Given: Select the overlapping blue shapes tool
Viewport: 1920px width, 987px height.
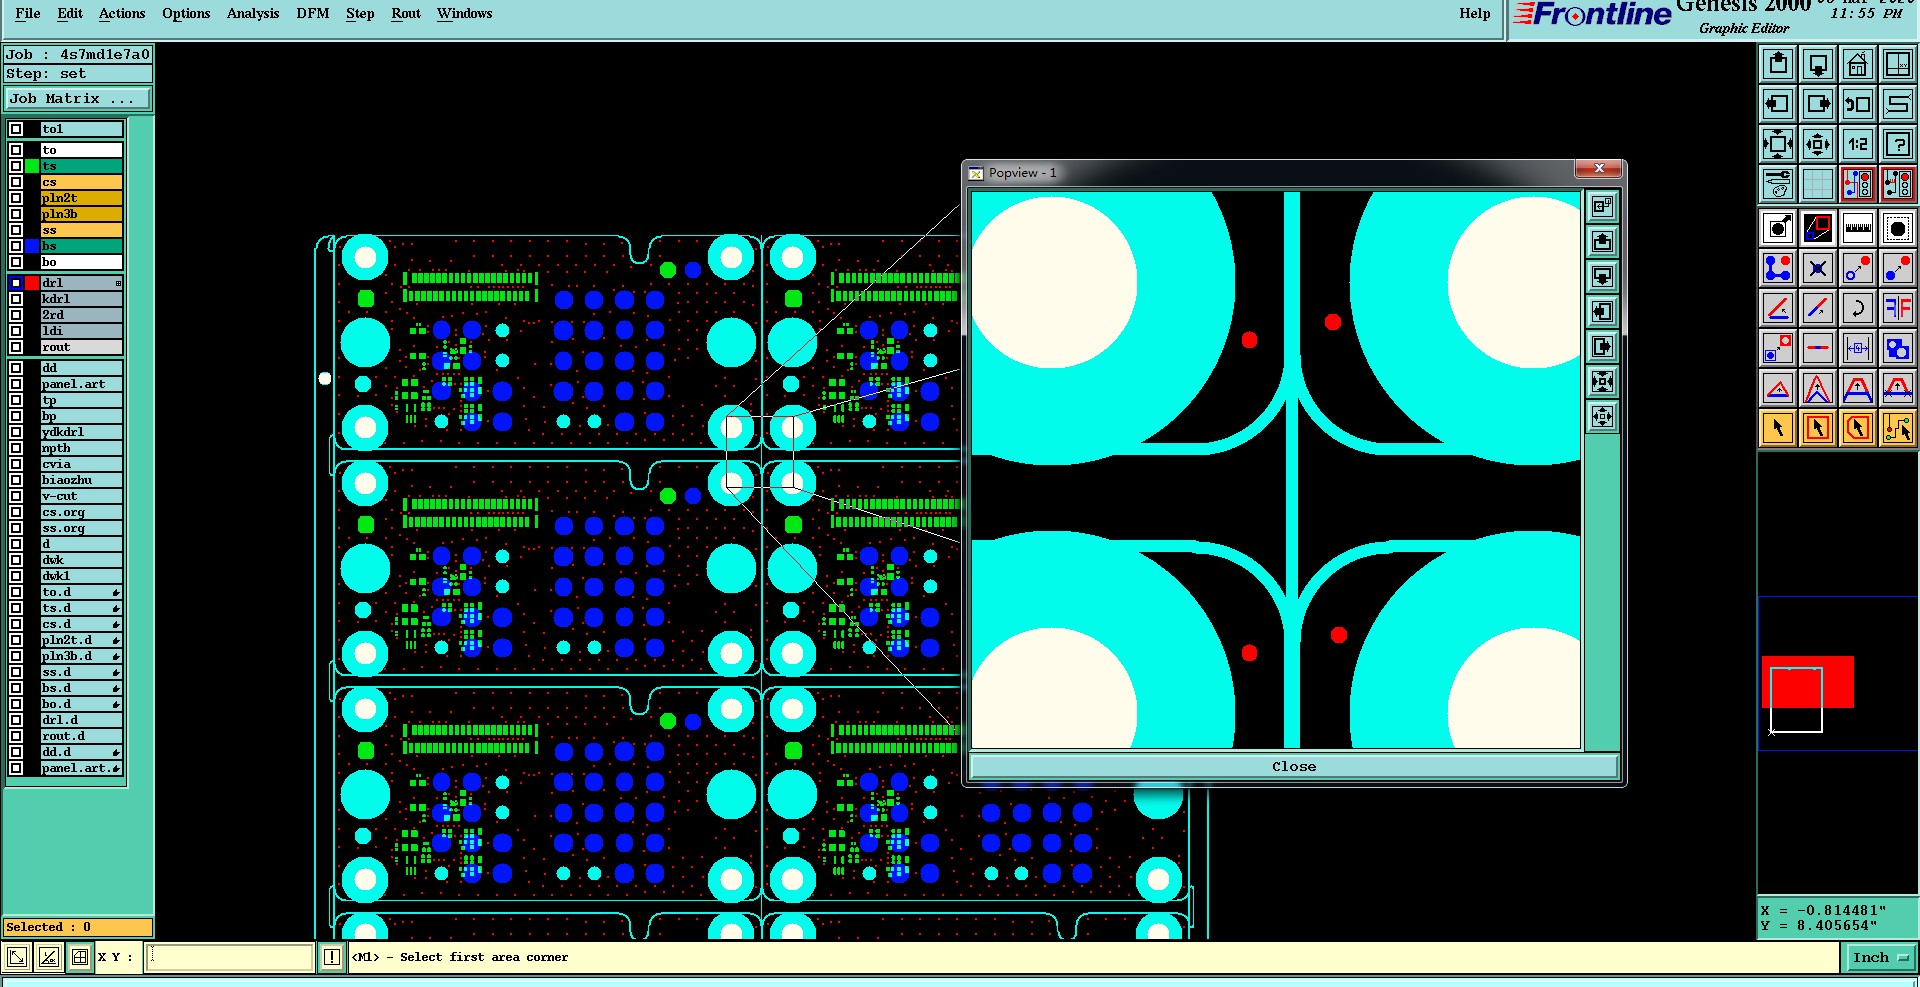Looking at the screenshot, I should click(1898, 348).
